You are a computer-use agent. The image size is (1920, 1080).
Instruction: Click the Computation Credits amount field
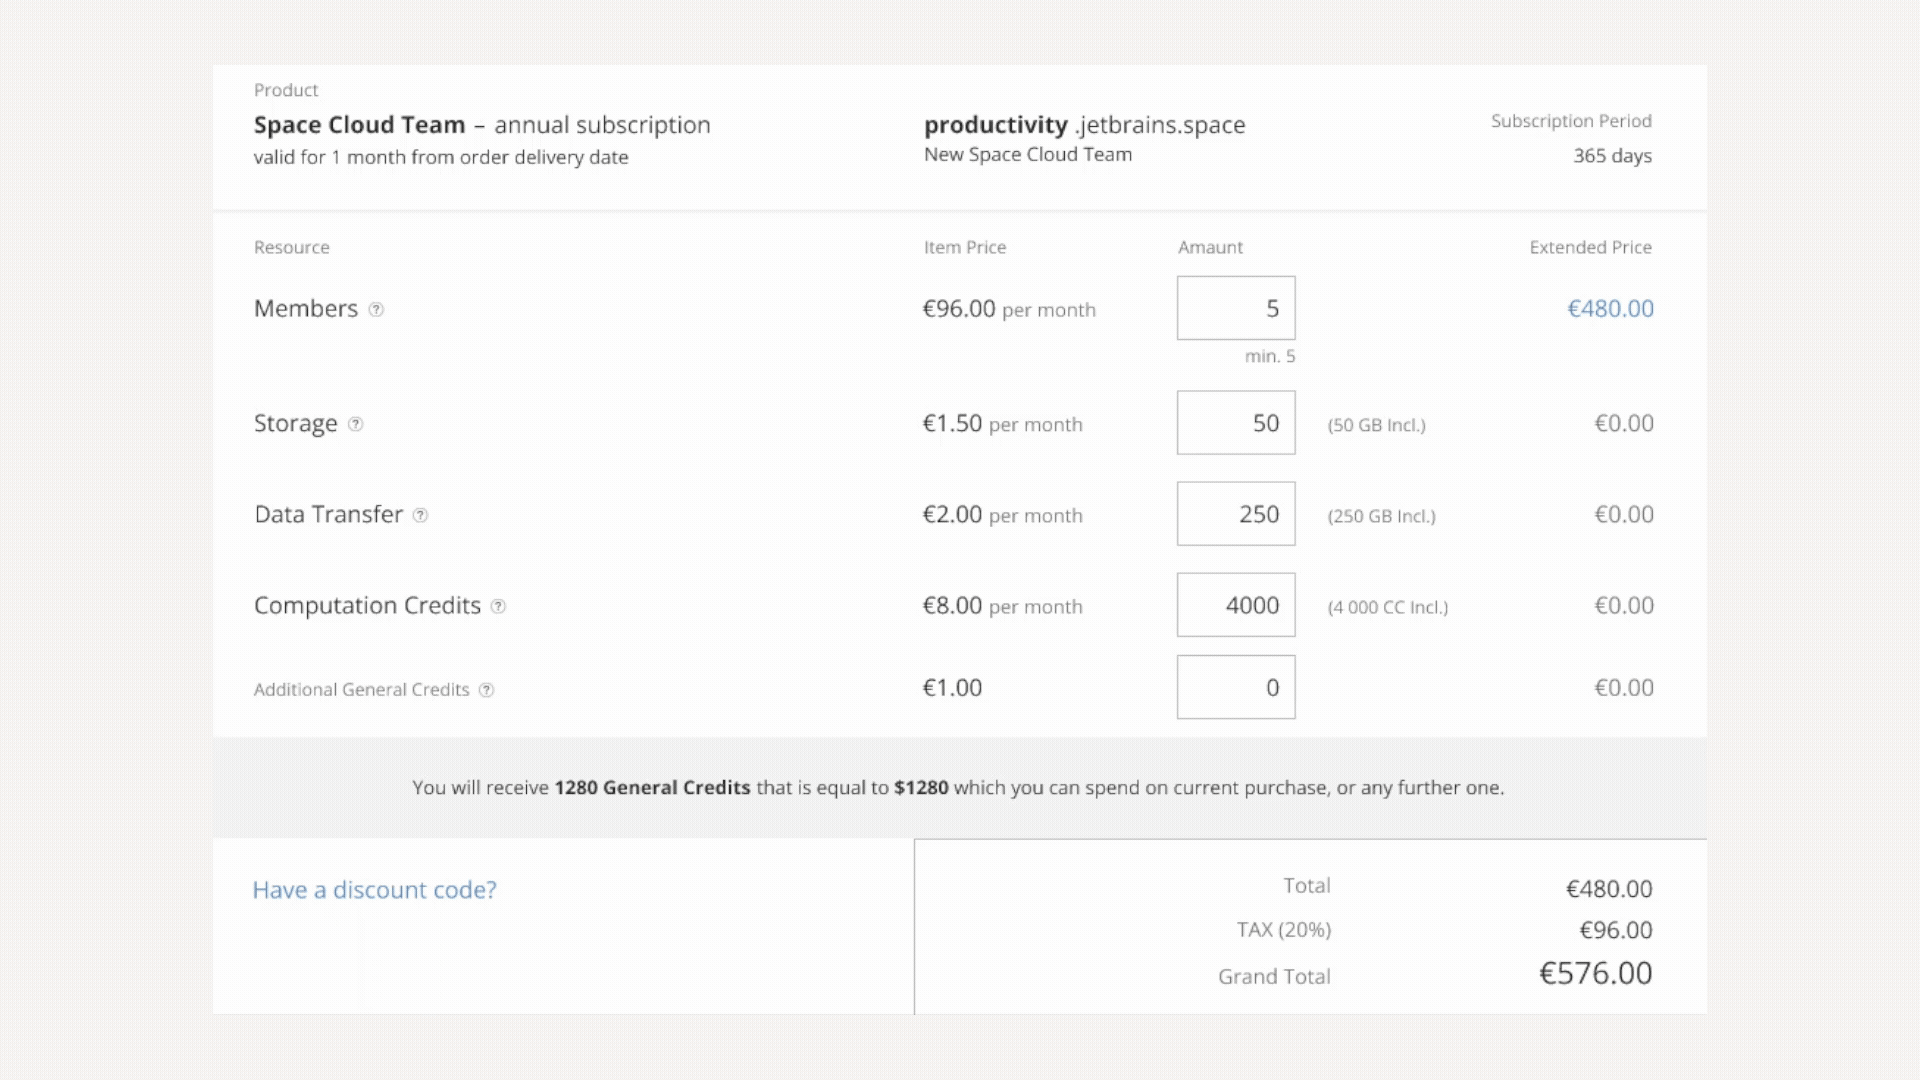coord(1235,605)
